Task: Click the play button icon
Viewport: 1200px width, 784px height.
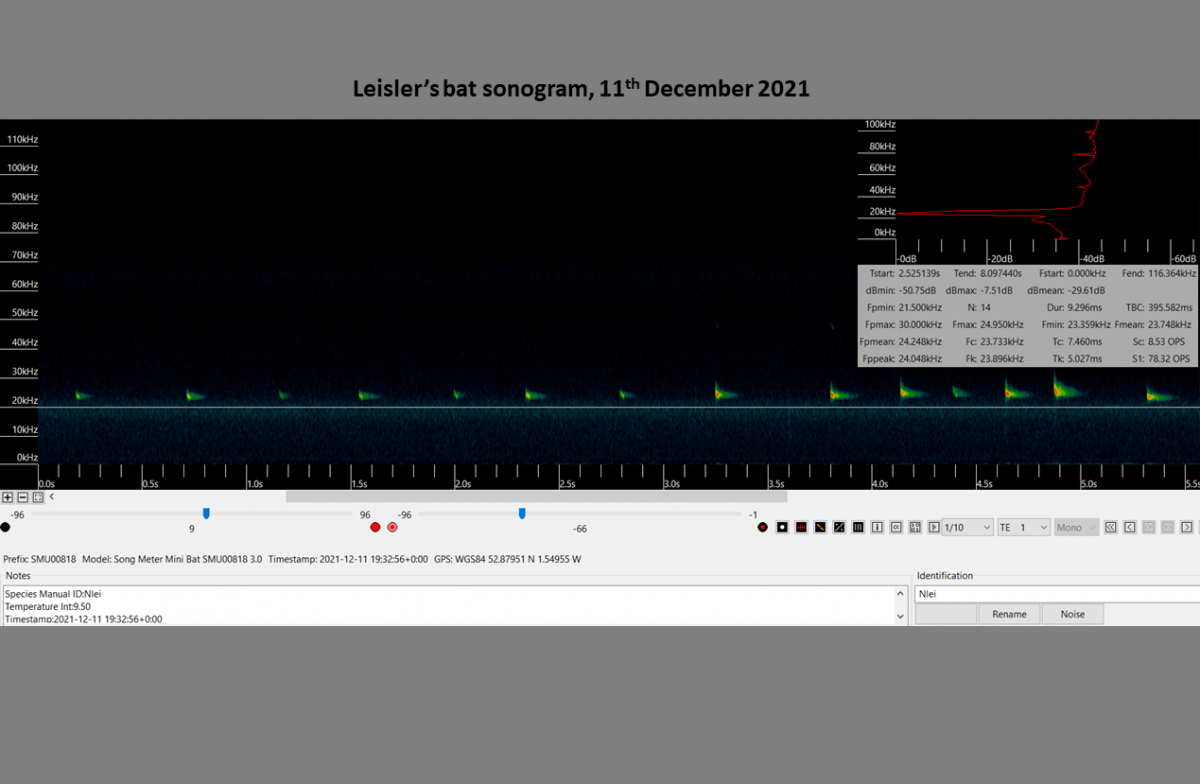Action: 934,527
